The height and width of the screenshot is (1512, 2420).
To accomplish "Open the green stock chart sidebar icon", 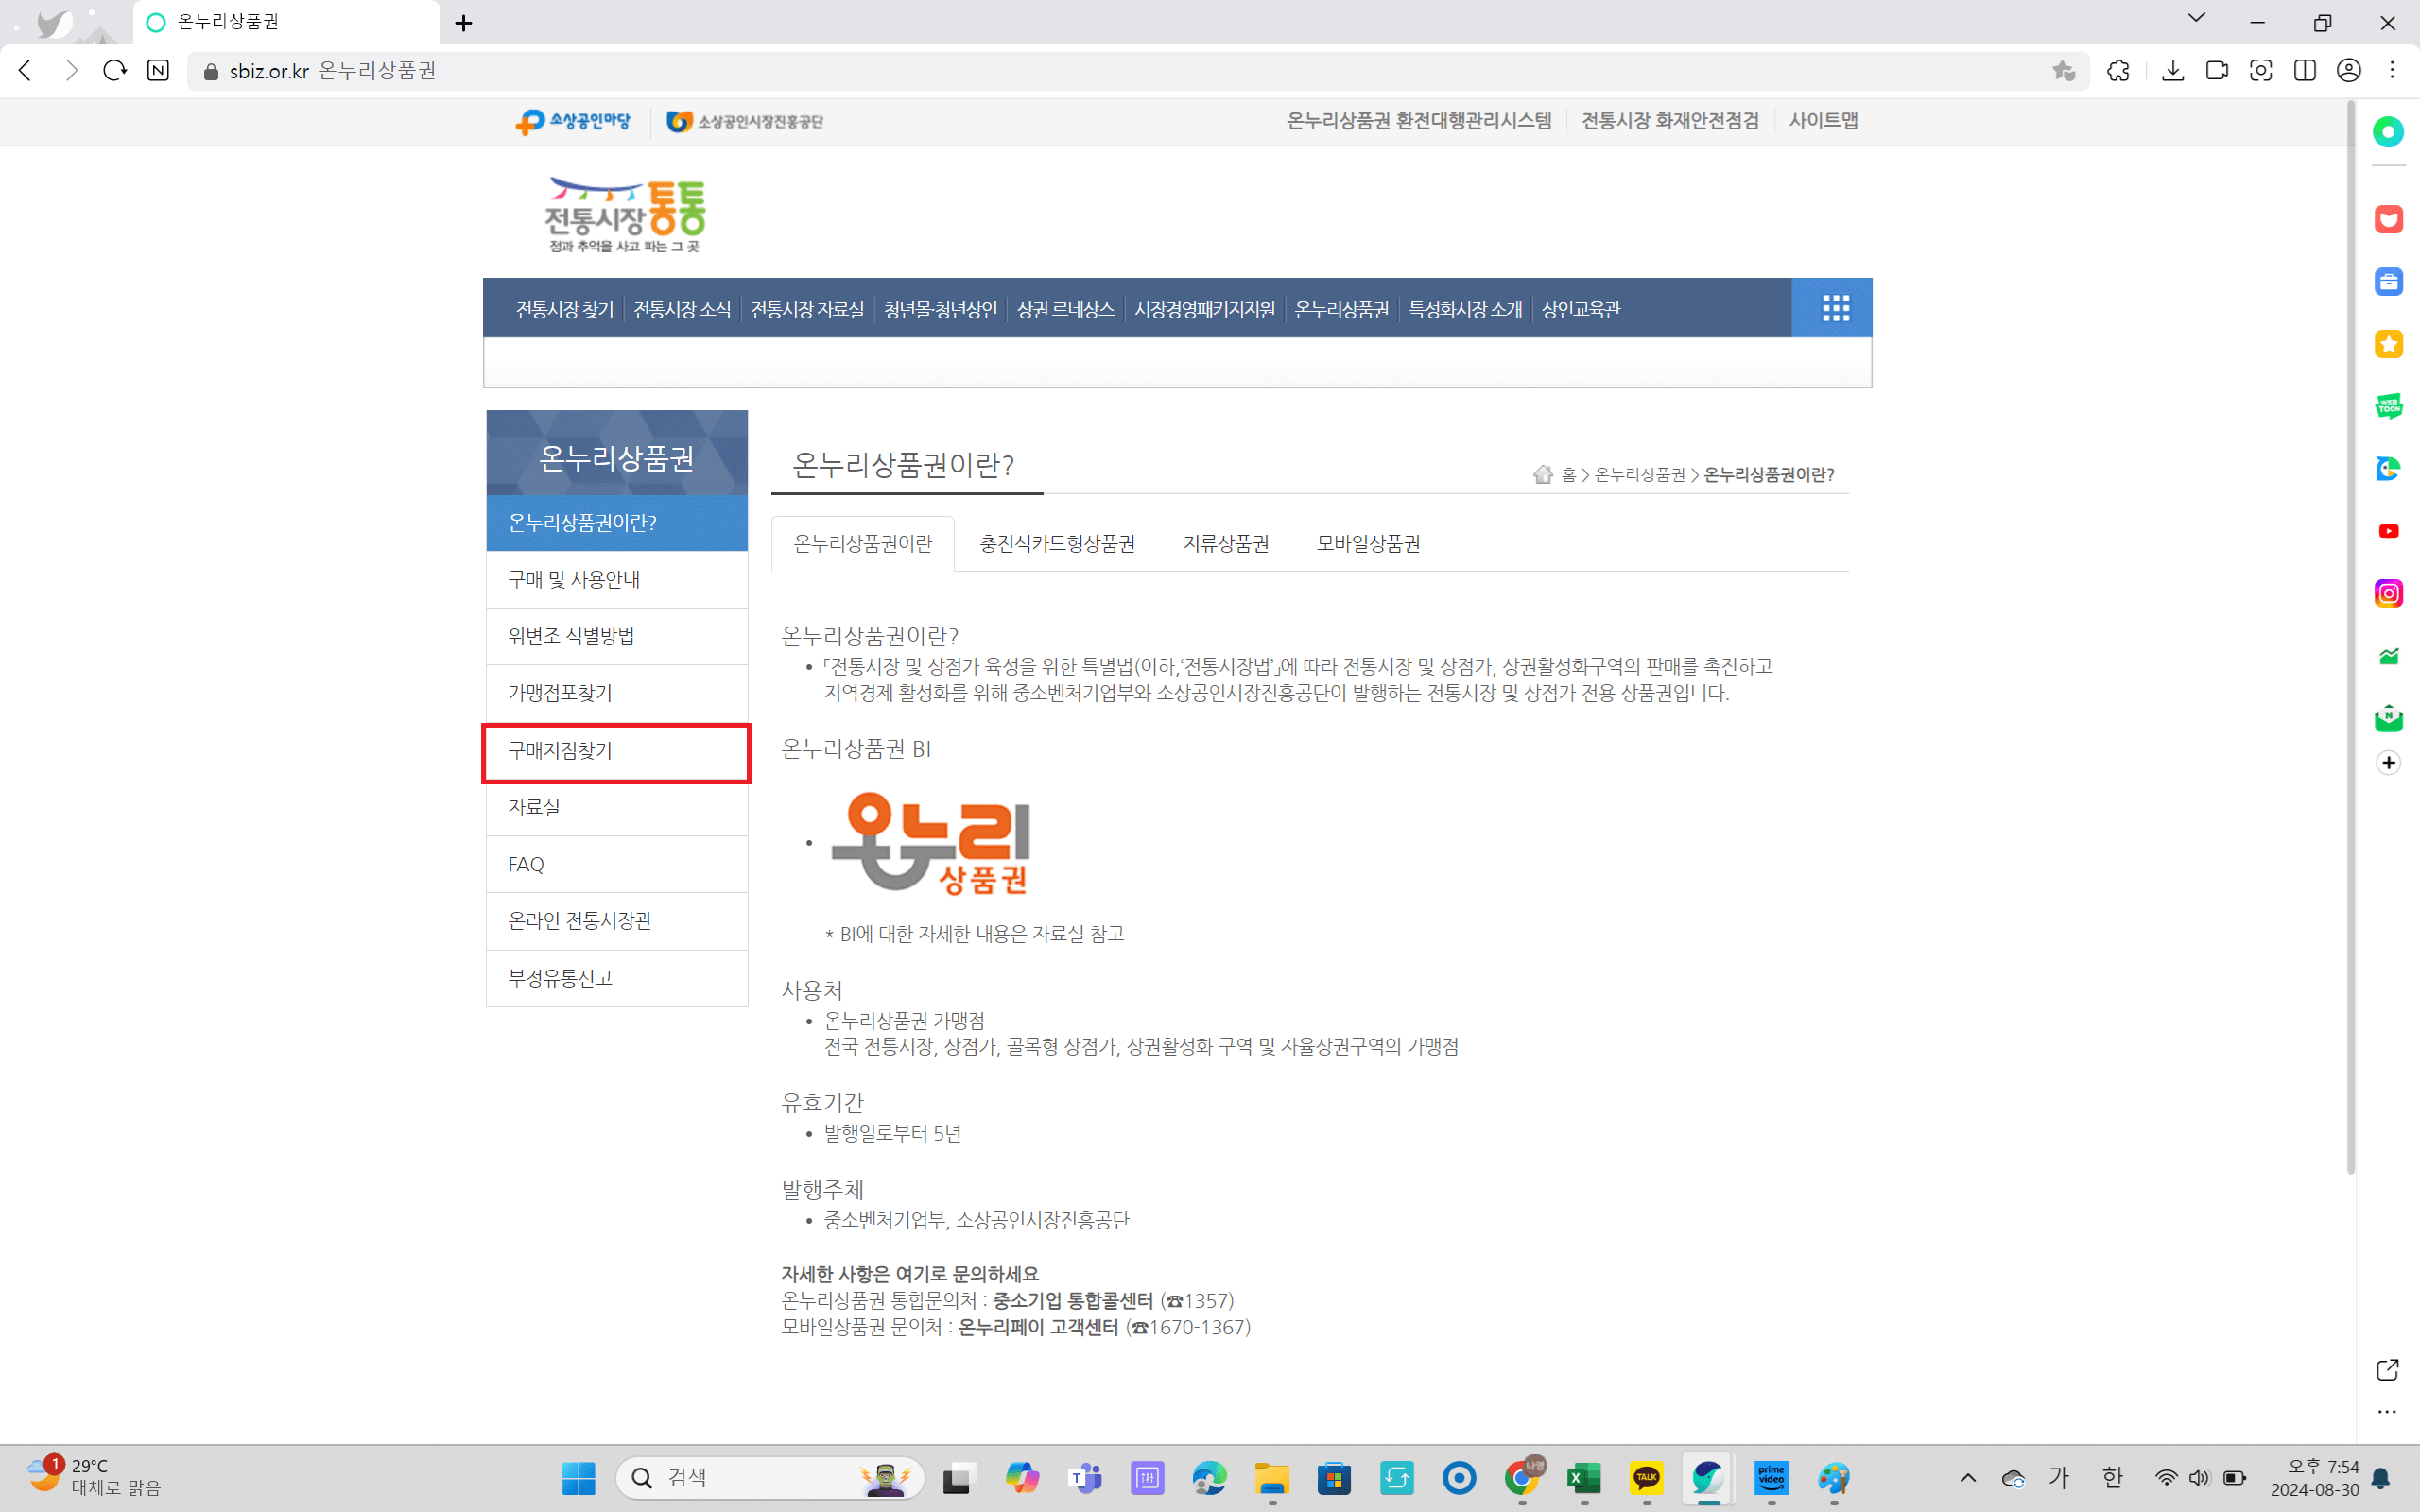I will pos(2388,656).
